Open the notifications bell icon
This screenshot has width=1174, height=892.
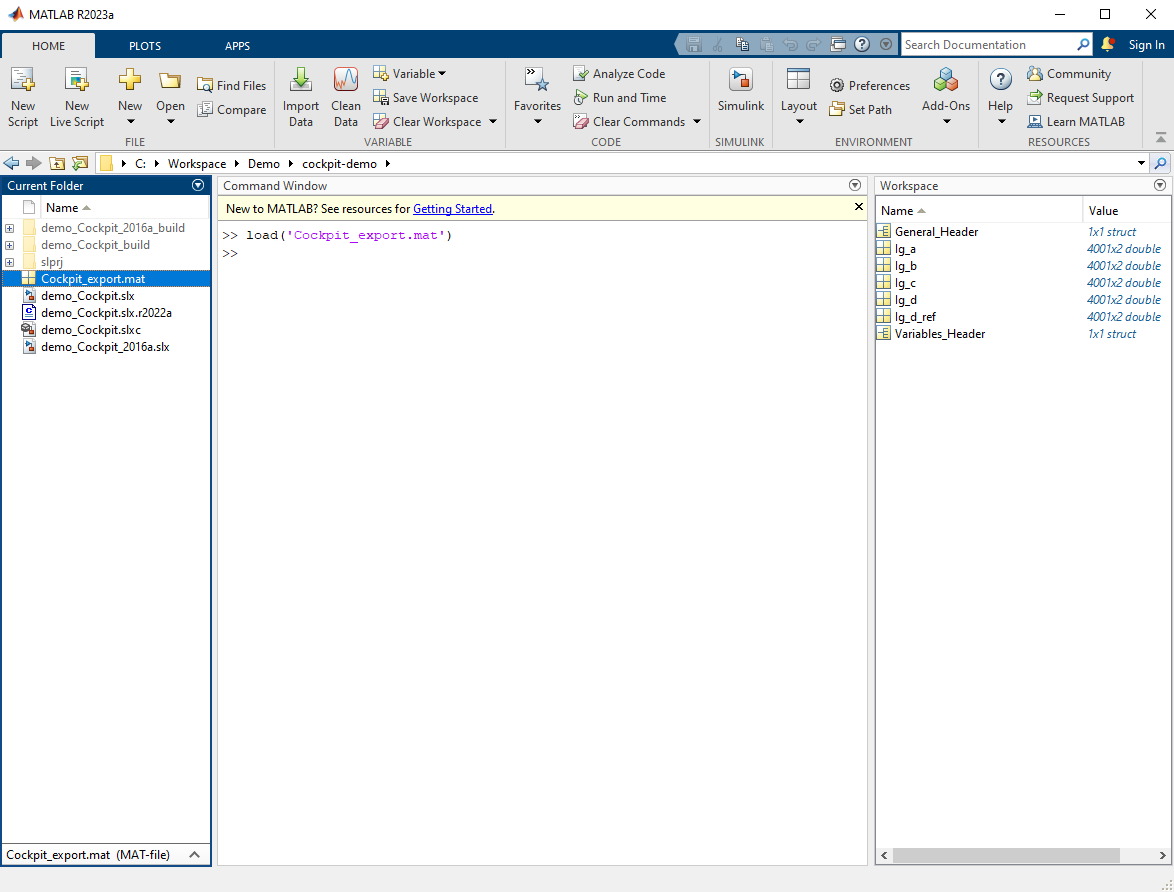tap(1108, 45)
